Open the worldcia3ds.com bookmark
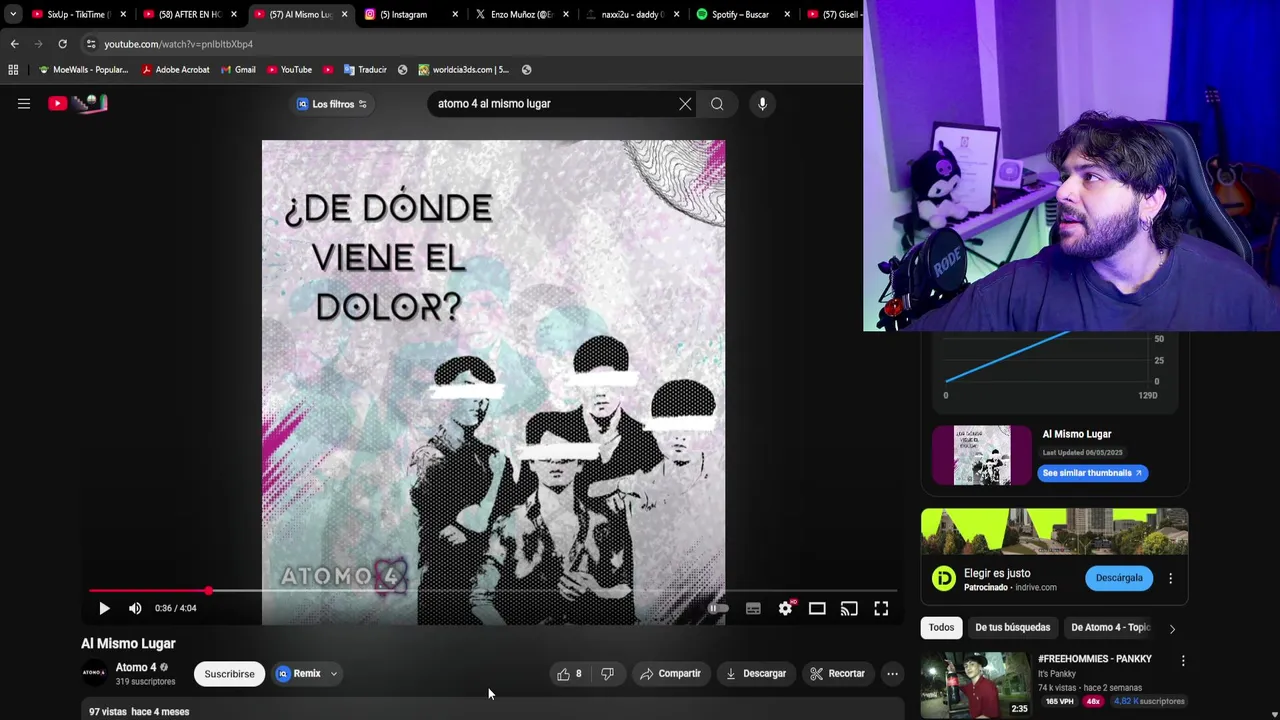 463,70
